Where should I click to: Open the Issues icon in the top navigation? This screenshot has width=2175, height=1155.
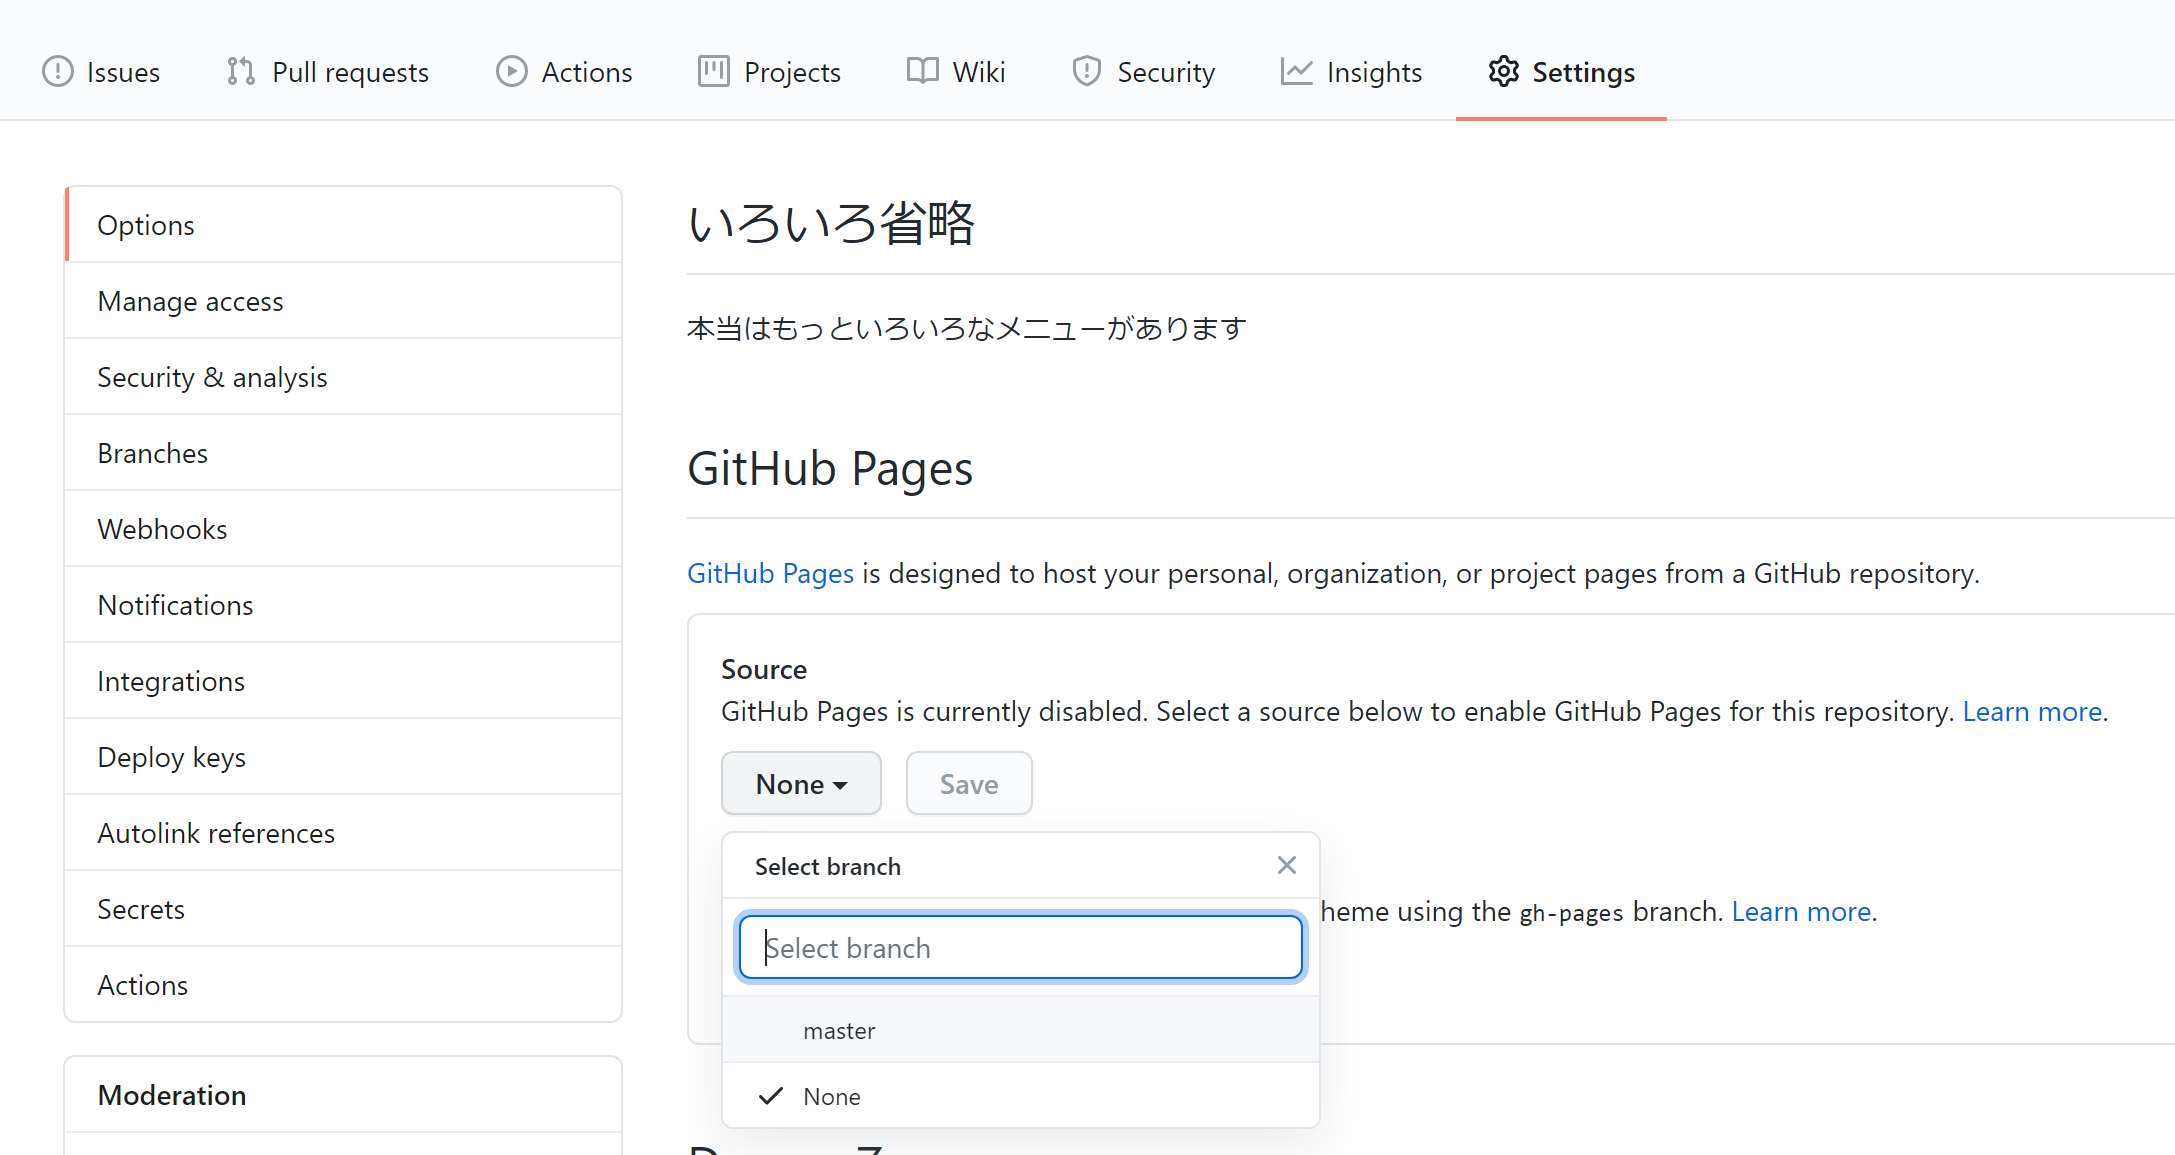point(58,71)
